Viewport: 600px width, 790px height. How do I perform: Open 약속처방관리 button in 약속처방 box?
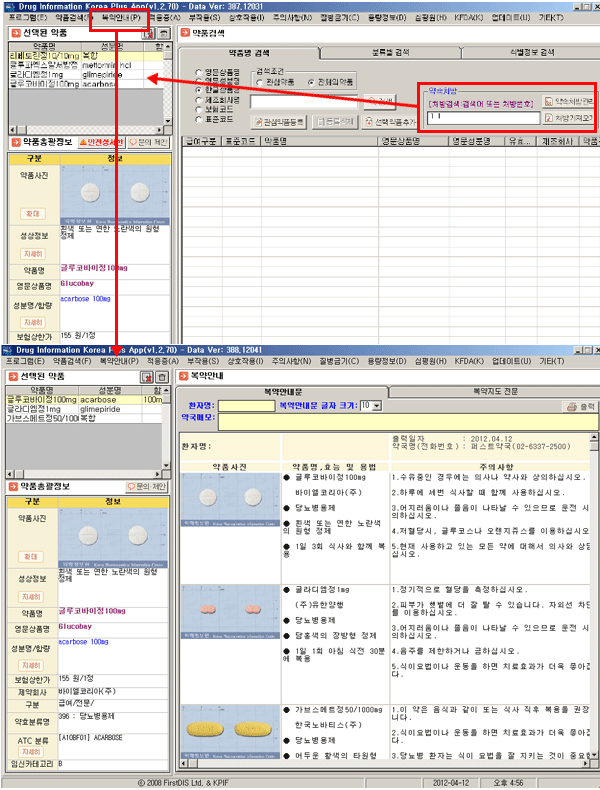[569, 101]
